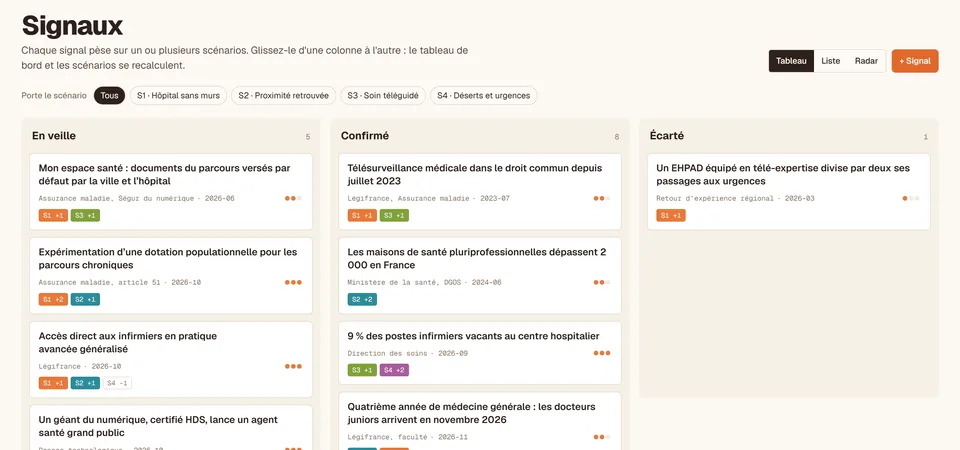
Task: Click the Confirmé column header
Action: (x=365, y=136)
